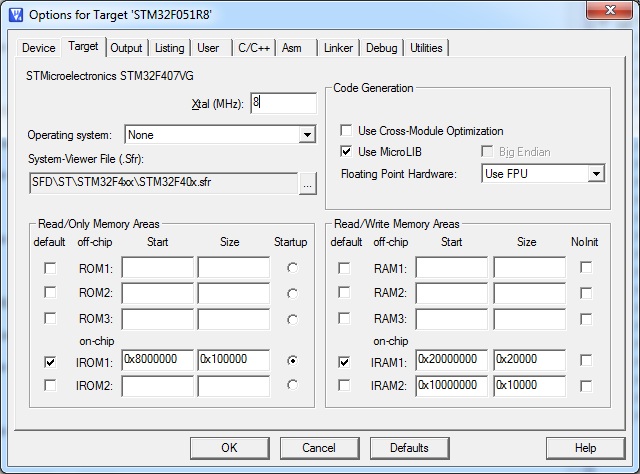This screenshot has width=640, height=474.
Task: Enable Use Cross-Module Optimization
Action: tap(346, 131)
